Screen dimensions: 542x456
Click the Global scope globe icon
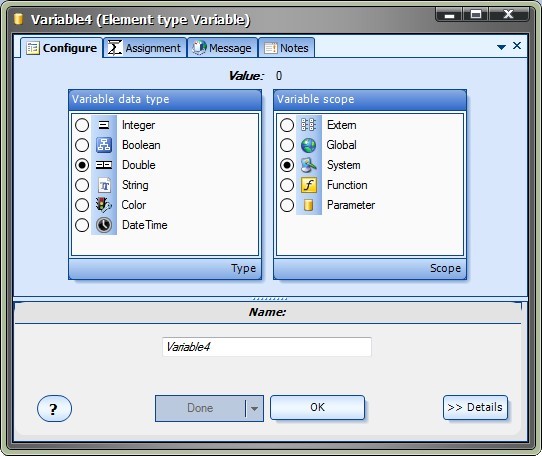point(309,145)
